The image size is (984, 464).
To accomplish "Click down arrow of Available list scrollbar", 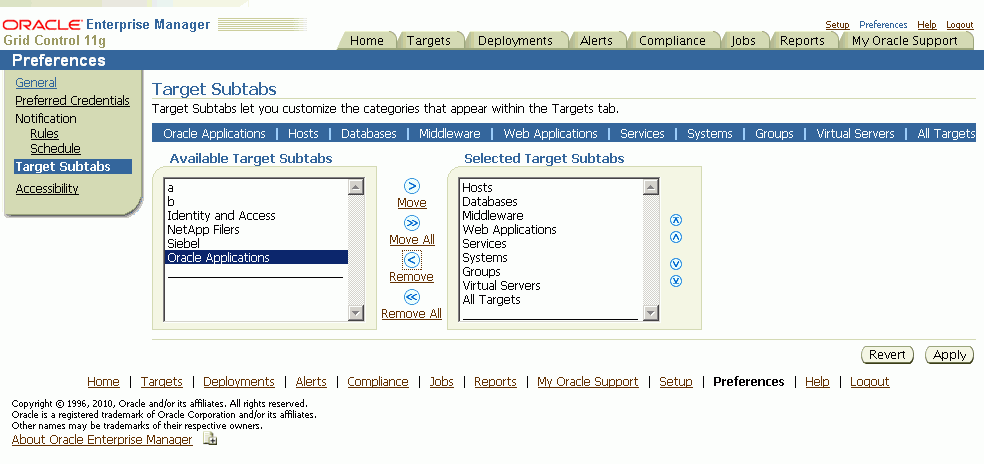I will [356, 313].
